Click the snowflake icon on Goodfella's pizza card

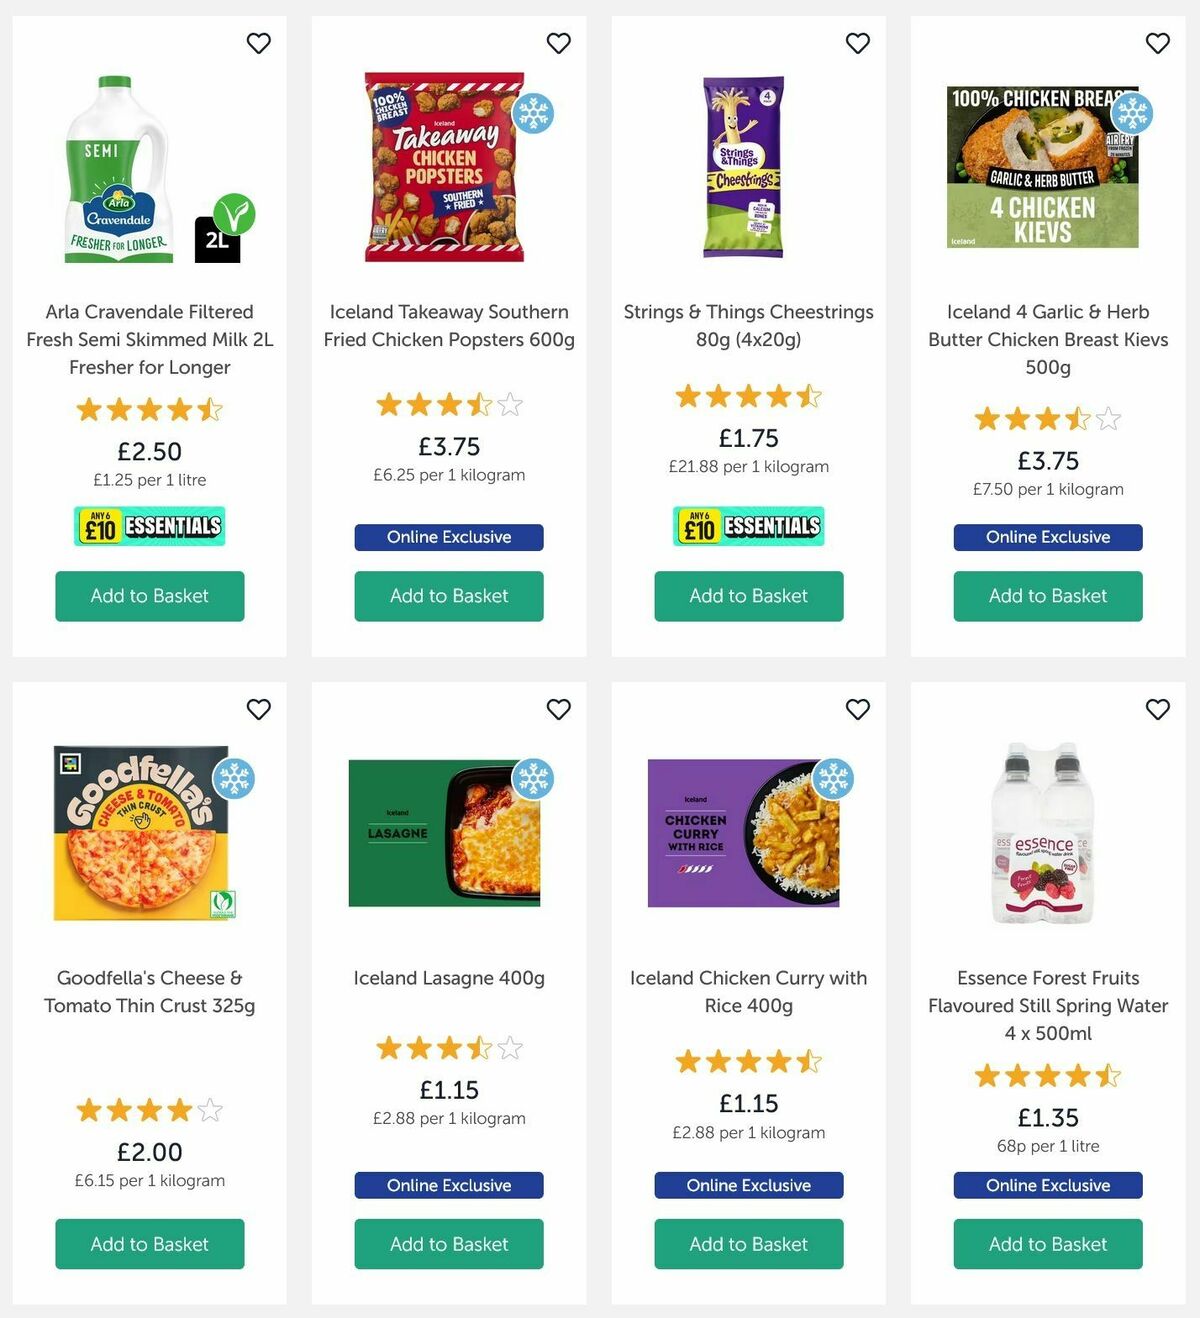pos(234,780)
